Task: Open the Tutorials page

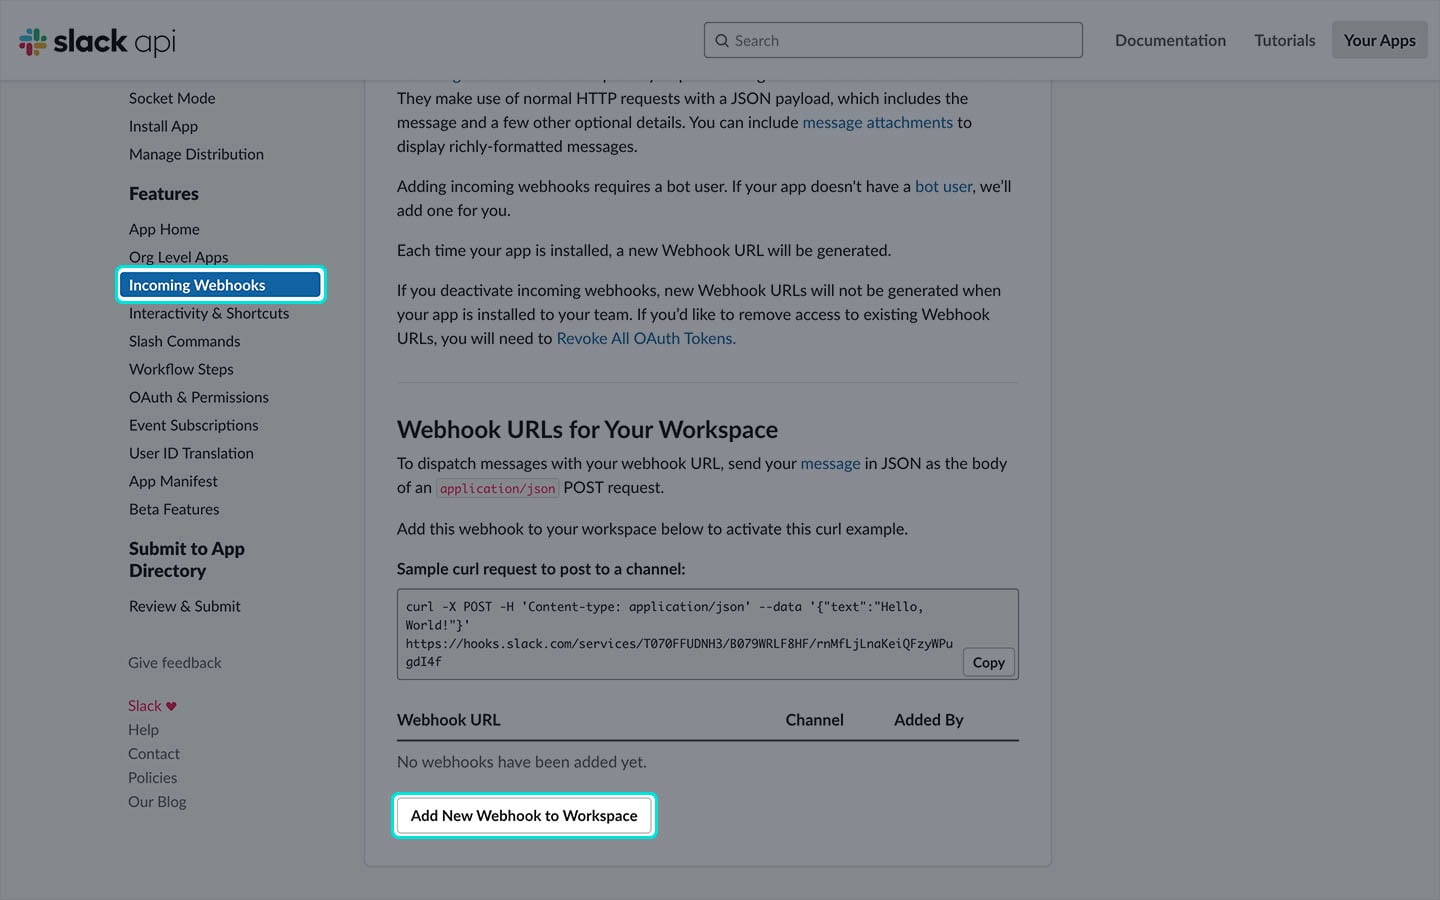Action: click(1284, 41)
